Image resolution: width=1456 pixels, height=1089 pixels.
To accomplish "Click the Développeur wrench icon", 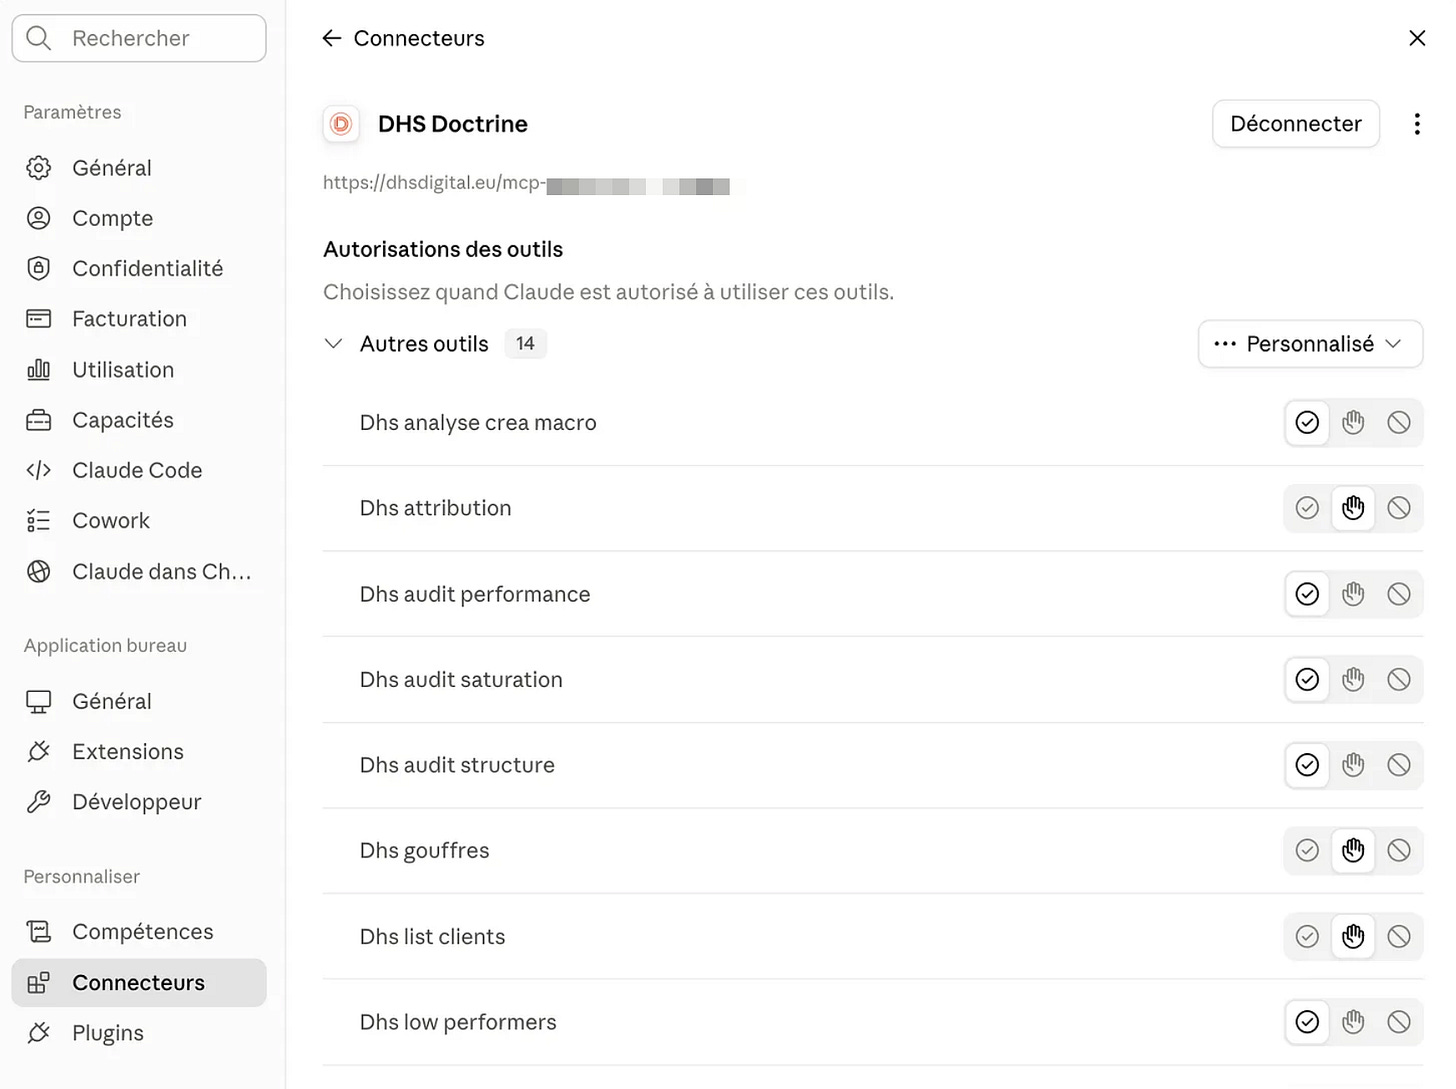I will pyautogui.click(x=39, y=802).
